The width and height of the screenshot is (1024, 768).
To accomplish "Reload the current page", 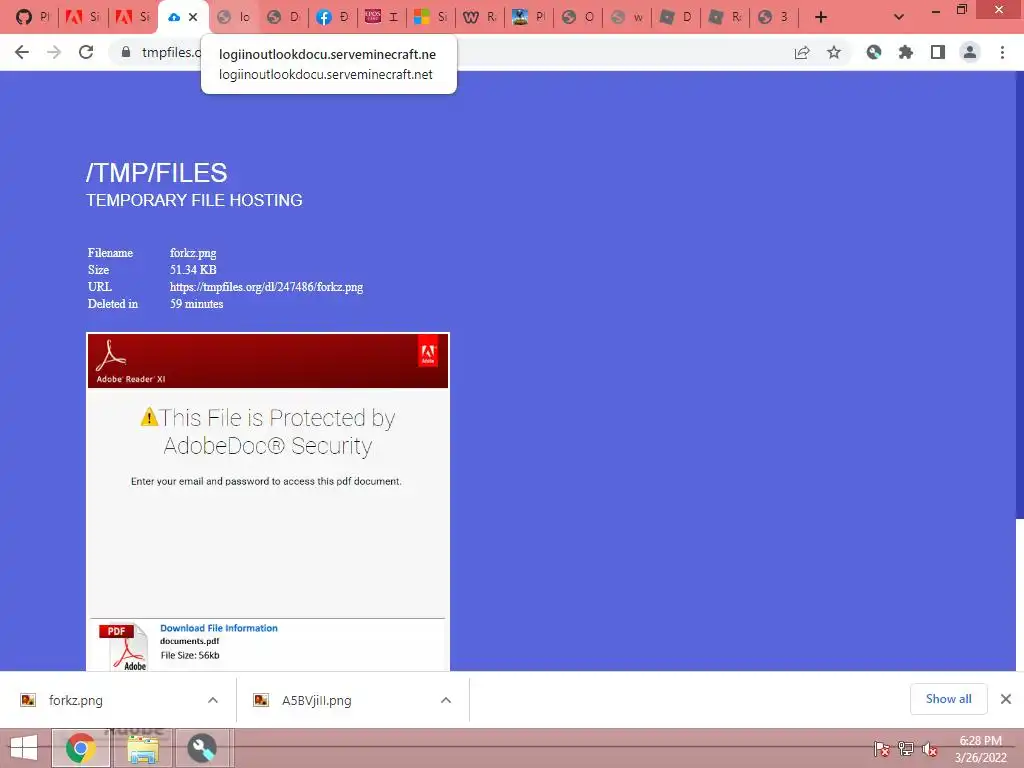I will click(x=86, y=52).
